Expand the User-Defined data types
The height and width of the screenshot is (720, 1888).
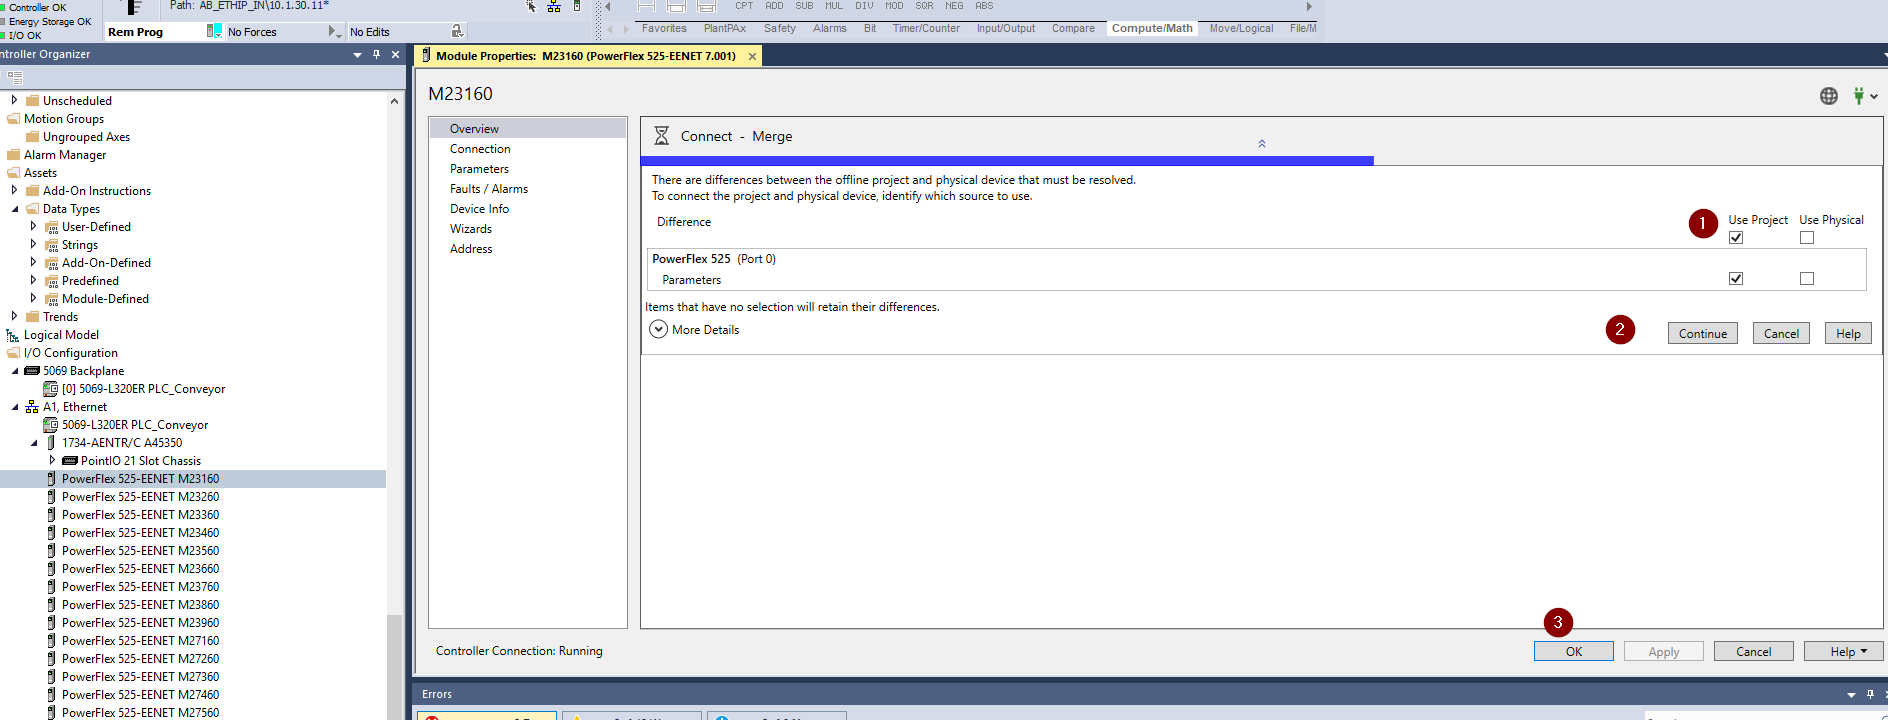pos(33,227)
